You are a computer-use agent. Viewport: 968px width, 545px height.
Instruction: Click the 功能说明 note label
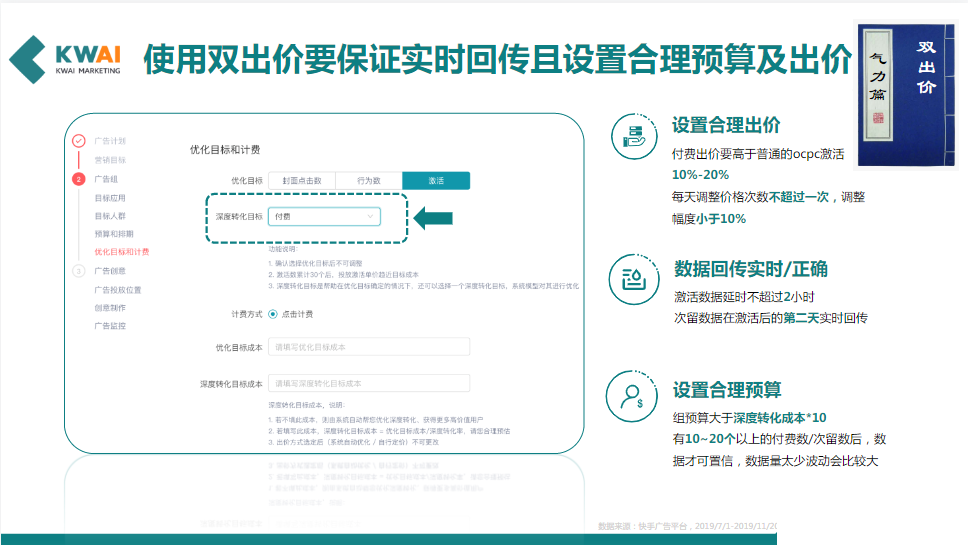pos(283,249)
